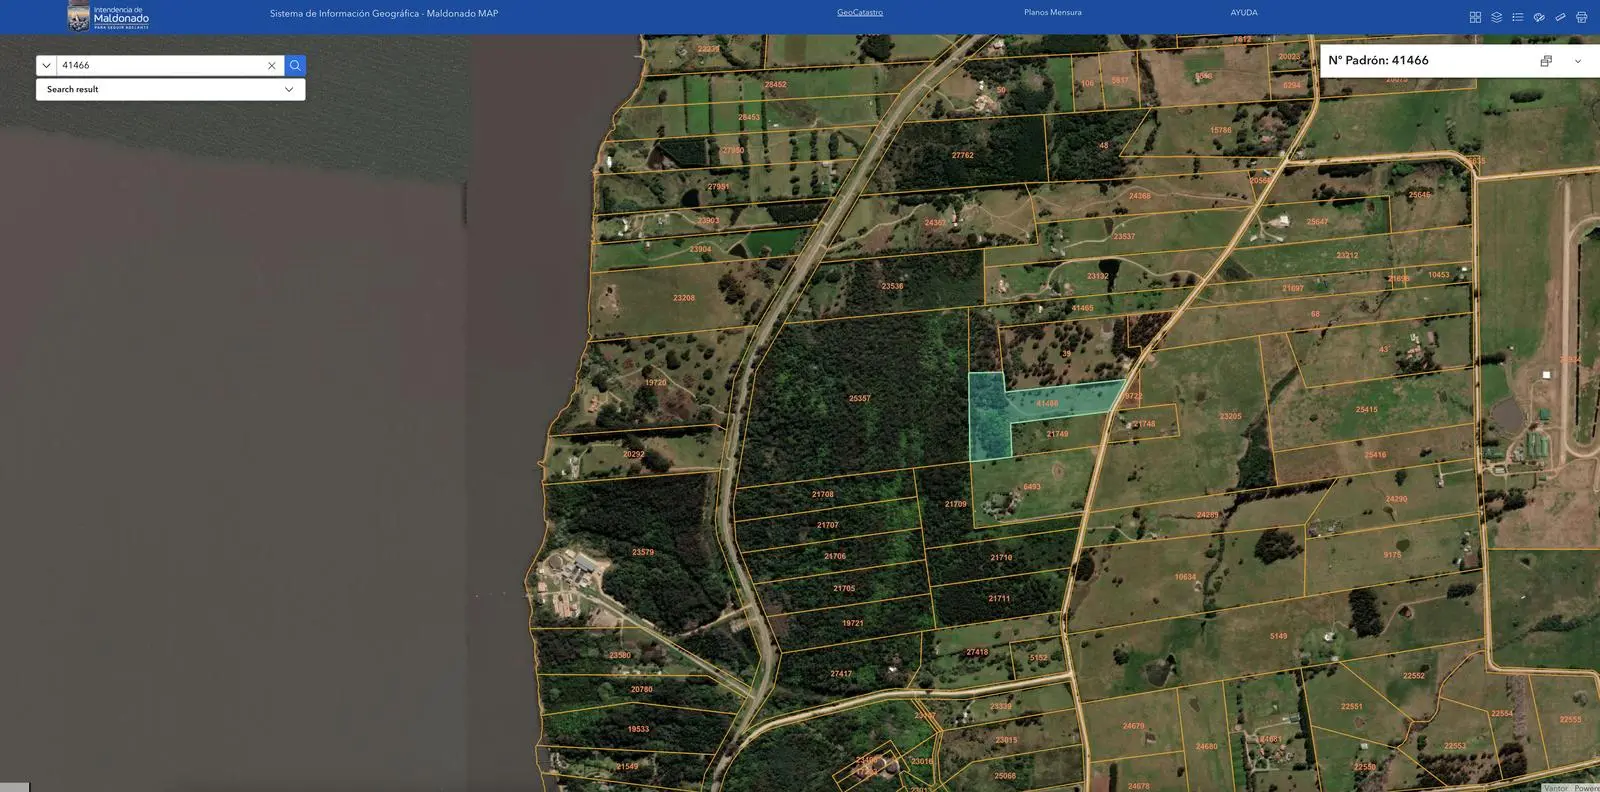Screen dimensions: 1600x792
Task: Click the Maldonado Intendencia logo
Action: (108, 17)
